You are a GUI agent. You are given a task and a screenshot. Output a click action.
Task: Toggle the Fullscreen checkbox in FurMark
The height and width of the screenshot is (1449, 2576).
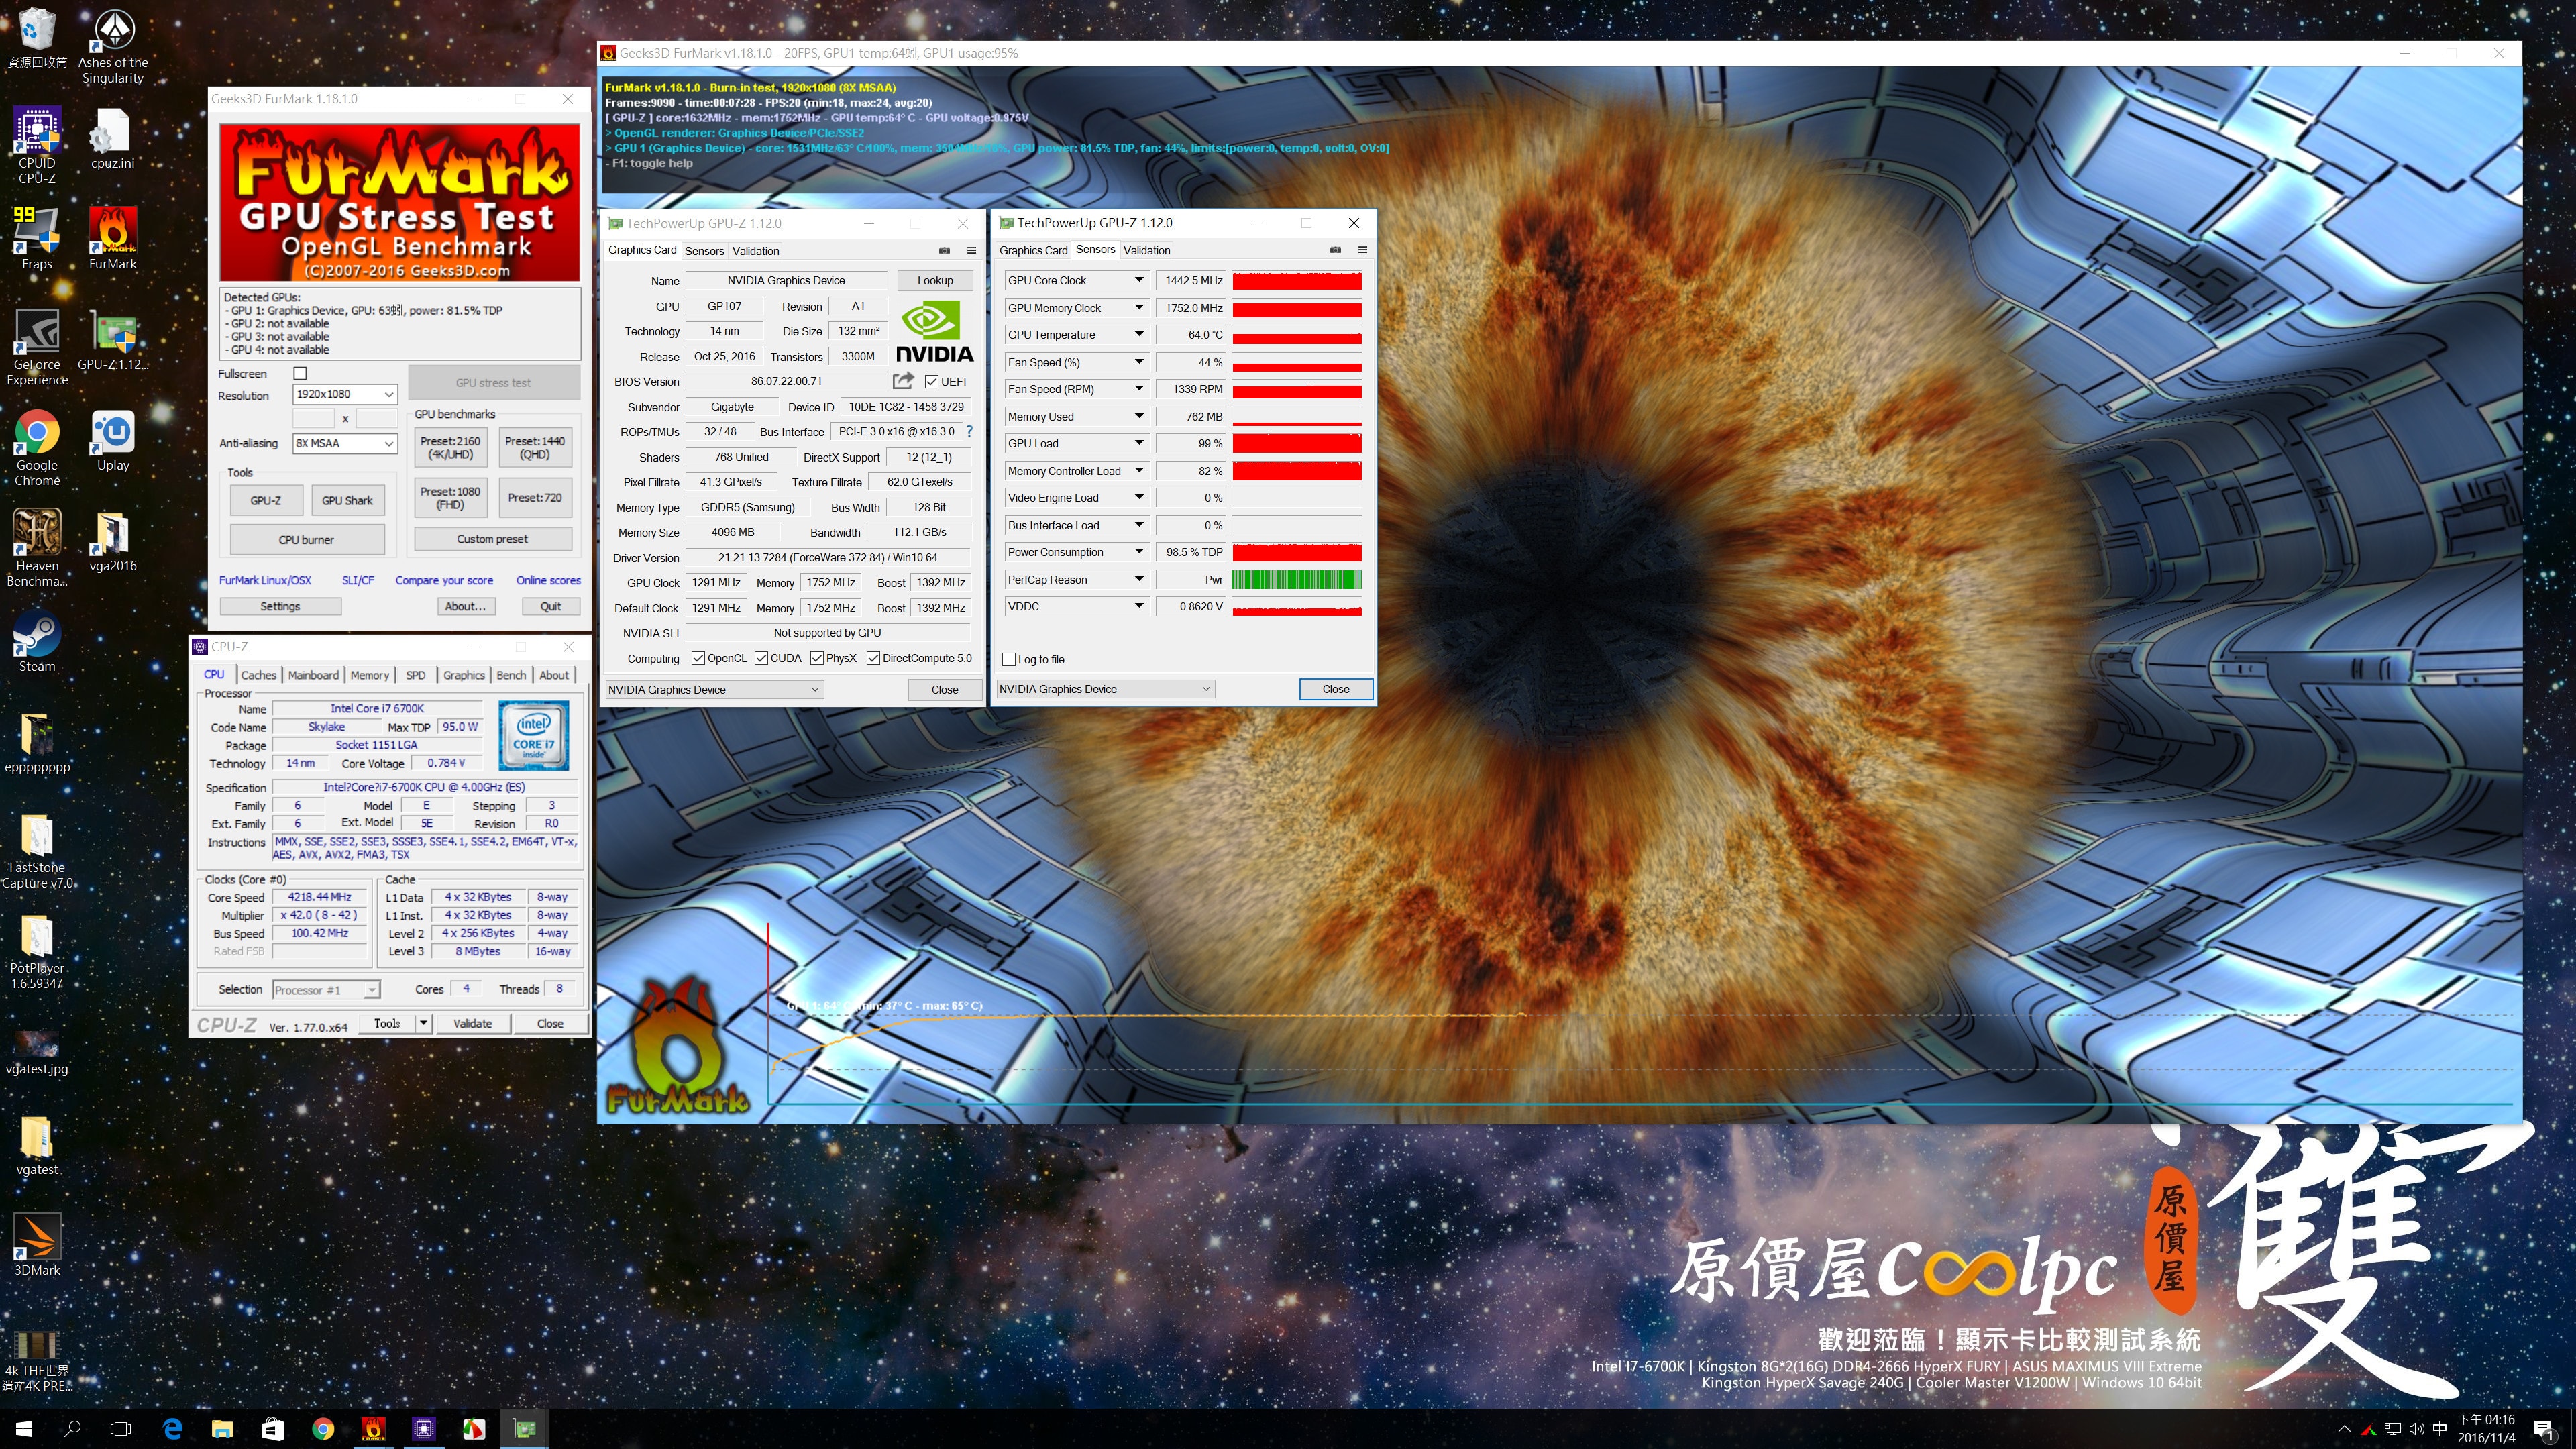(300, 373)
